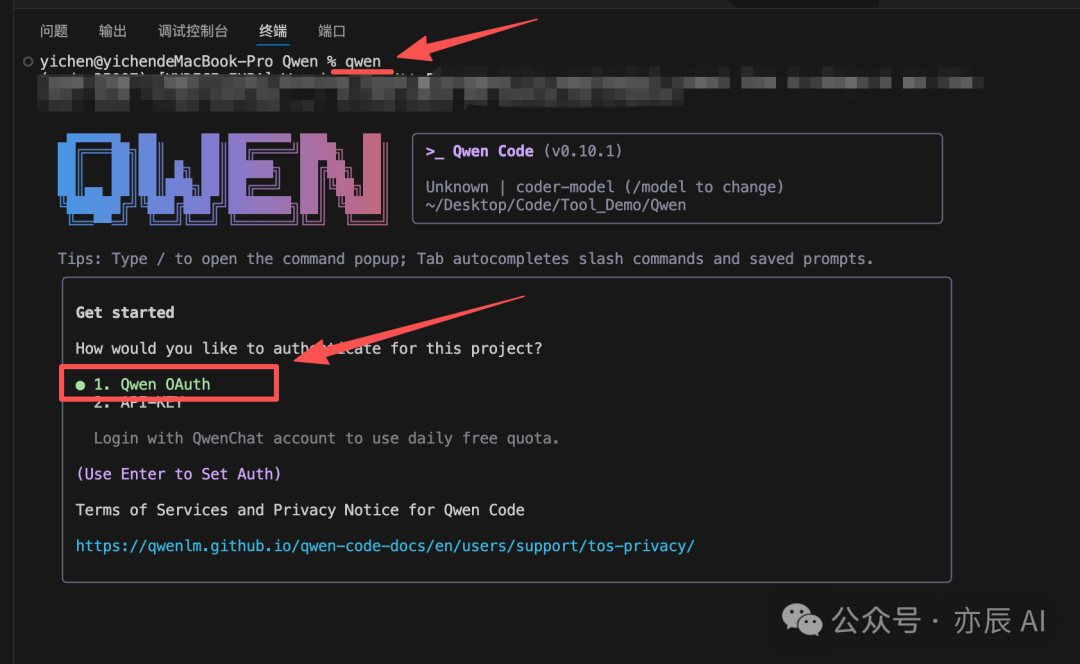Click 'How would you like to authenticate' question

click(309, 349)
